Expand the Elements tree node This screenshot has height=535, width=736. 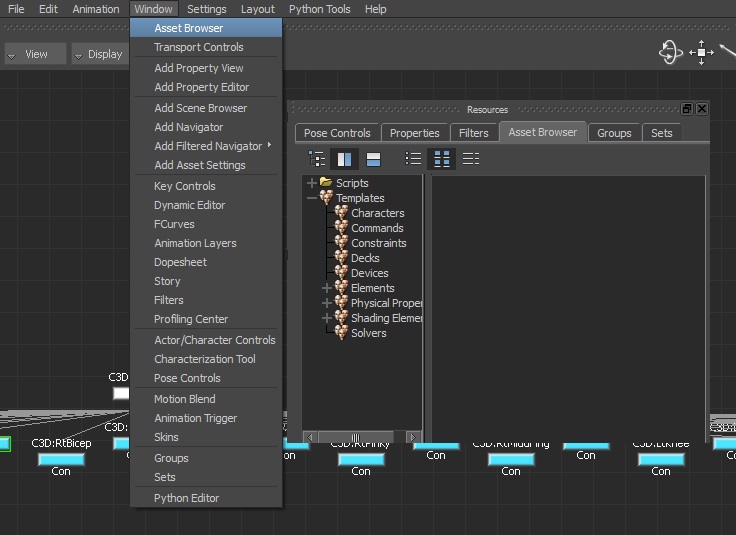pos(327,288)
